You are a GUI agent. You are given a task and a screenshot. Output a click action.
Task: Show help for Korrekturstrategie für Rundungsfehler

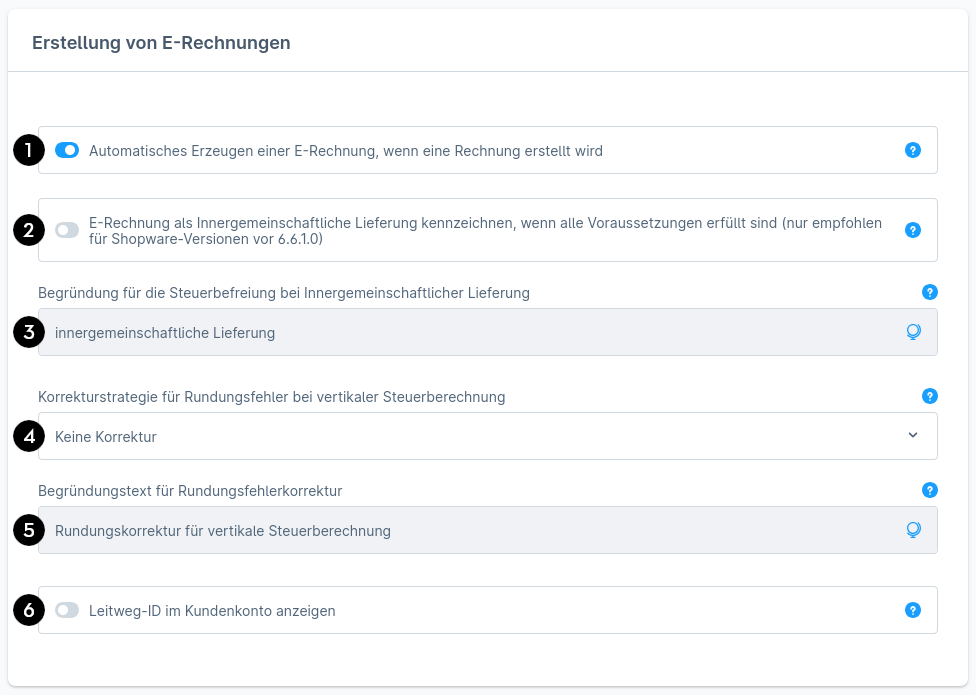click(x=930, y=396)
